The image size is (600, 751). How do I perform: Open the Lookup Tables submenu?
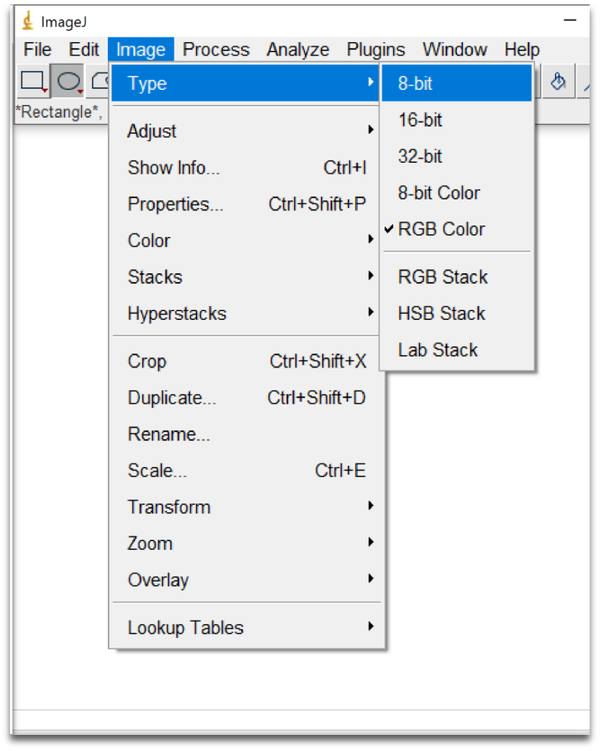[x=186, y=628]
